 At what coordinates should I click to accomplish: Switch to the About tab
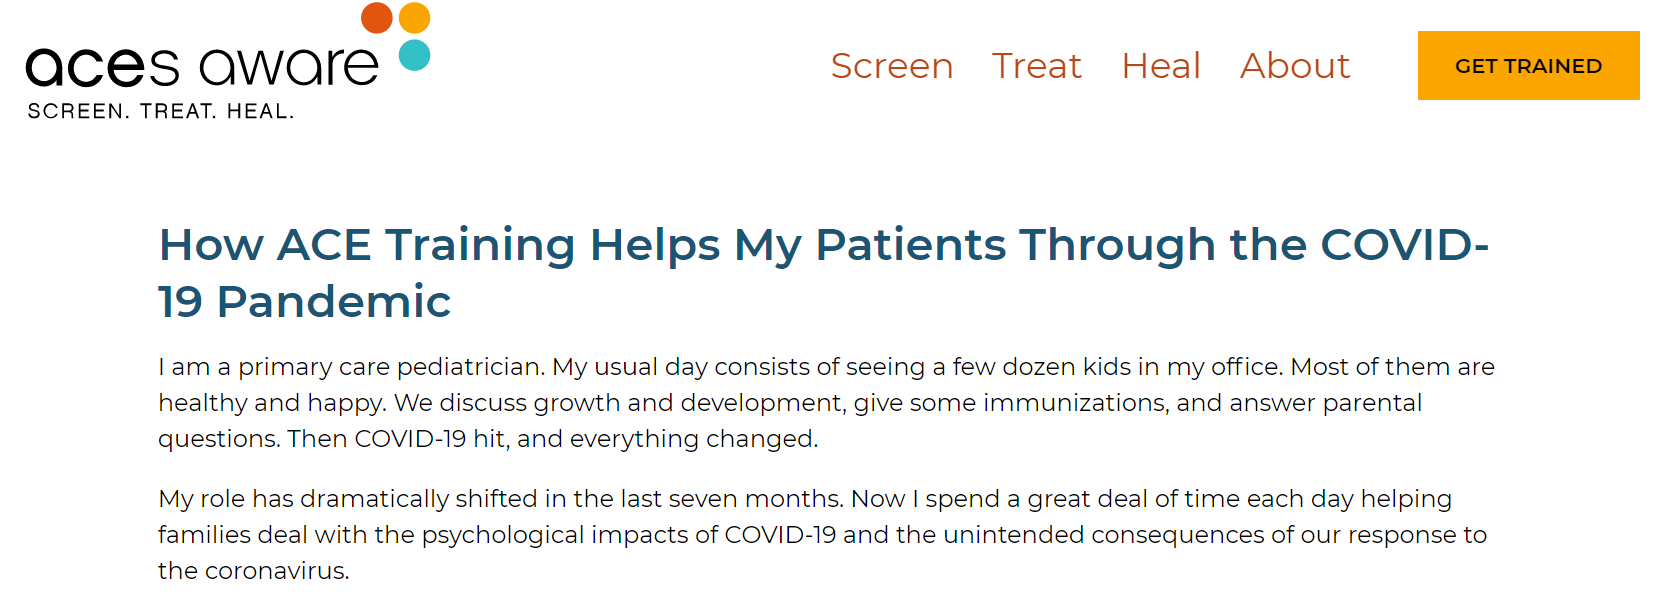pyautogui.click(x=1294, y=65)
